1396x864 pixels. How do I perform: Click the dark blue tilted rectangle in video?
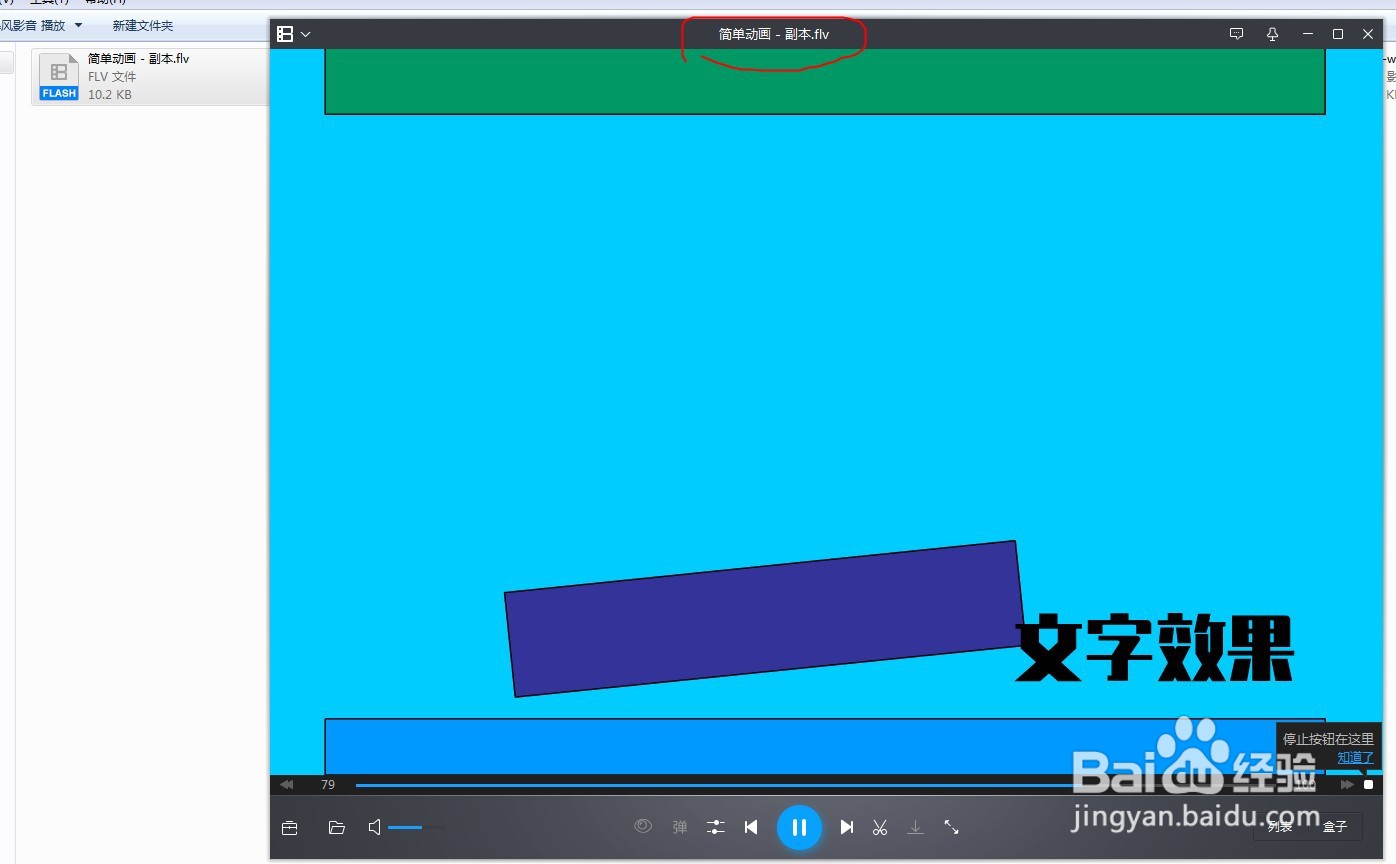(x=765, y=619)
